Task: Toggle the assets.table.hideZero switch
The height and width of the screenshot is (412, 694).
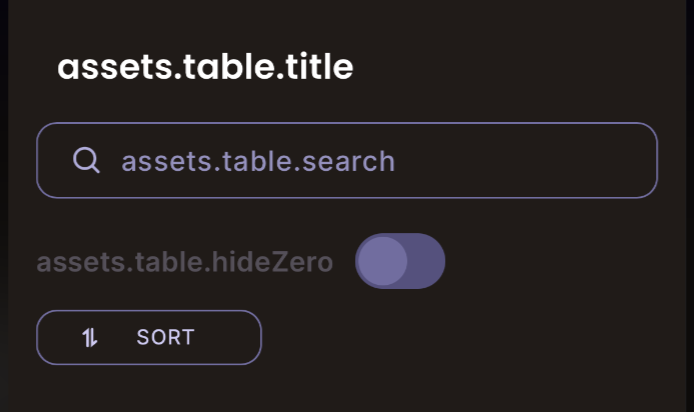Action: pyautogui.click(x=400, y=261)
